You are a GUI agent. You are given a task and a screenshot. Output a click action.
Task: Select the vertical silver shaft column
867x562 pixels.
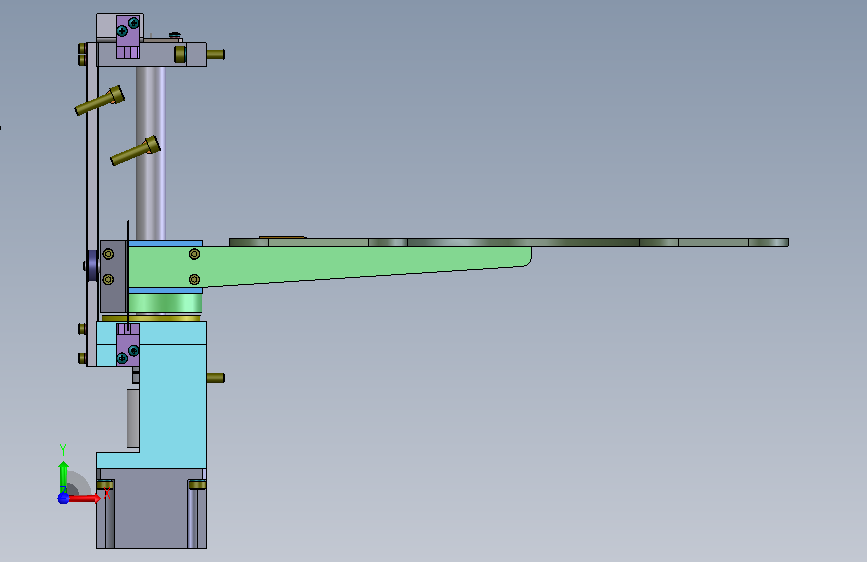click(x=150, y=152)
